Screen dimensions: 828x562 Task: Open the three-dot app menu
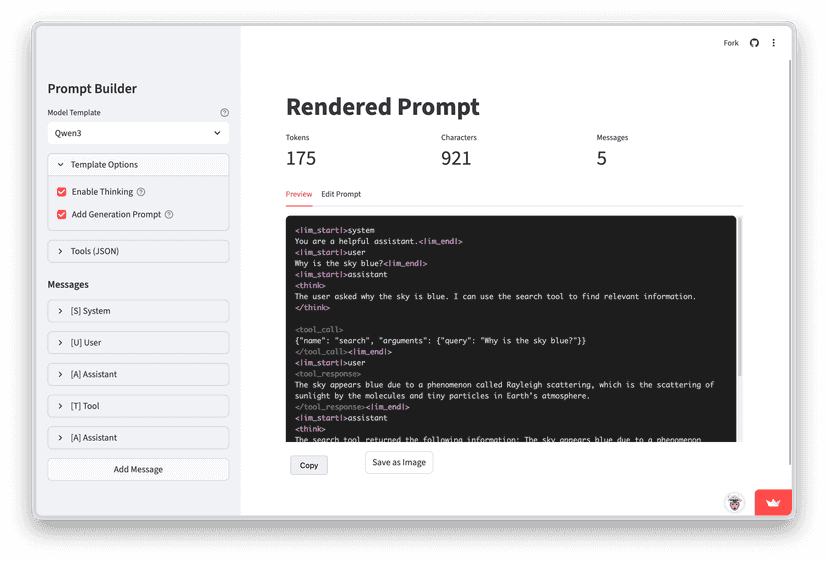(773, 43)
